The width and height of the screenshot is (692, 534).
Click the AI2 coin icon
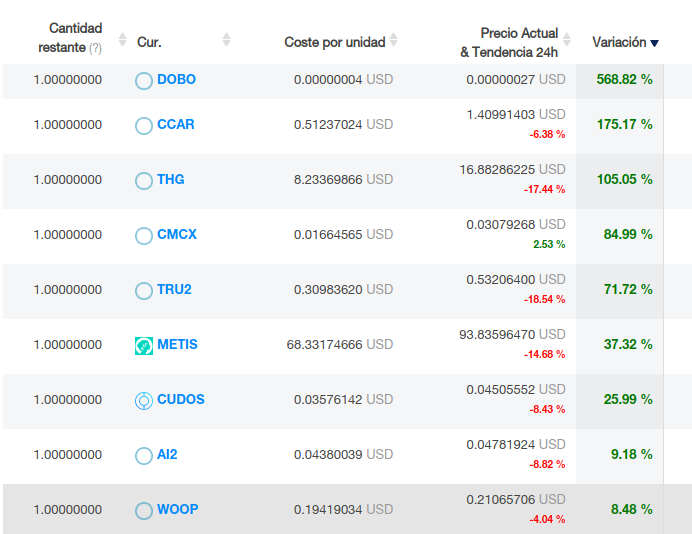(144, 455)
